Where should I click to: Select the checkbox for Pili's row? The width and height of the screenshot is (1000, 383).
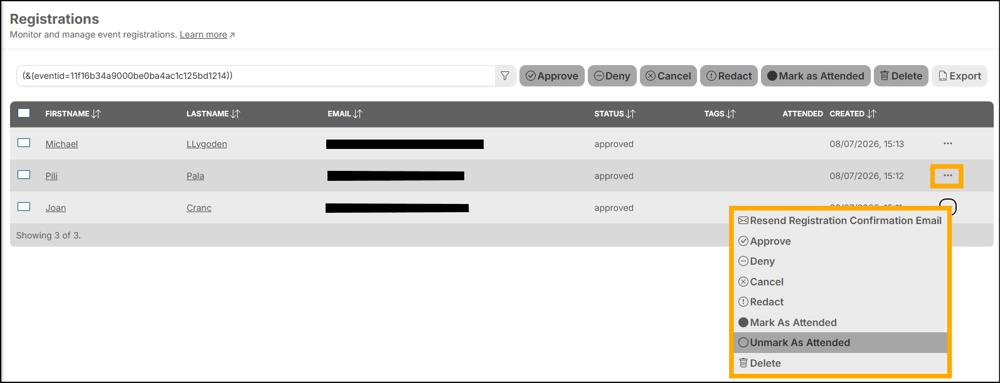tap(24, 175)
